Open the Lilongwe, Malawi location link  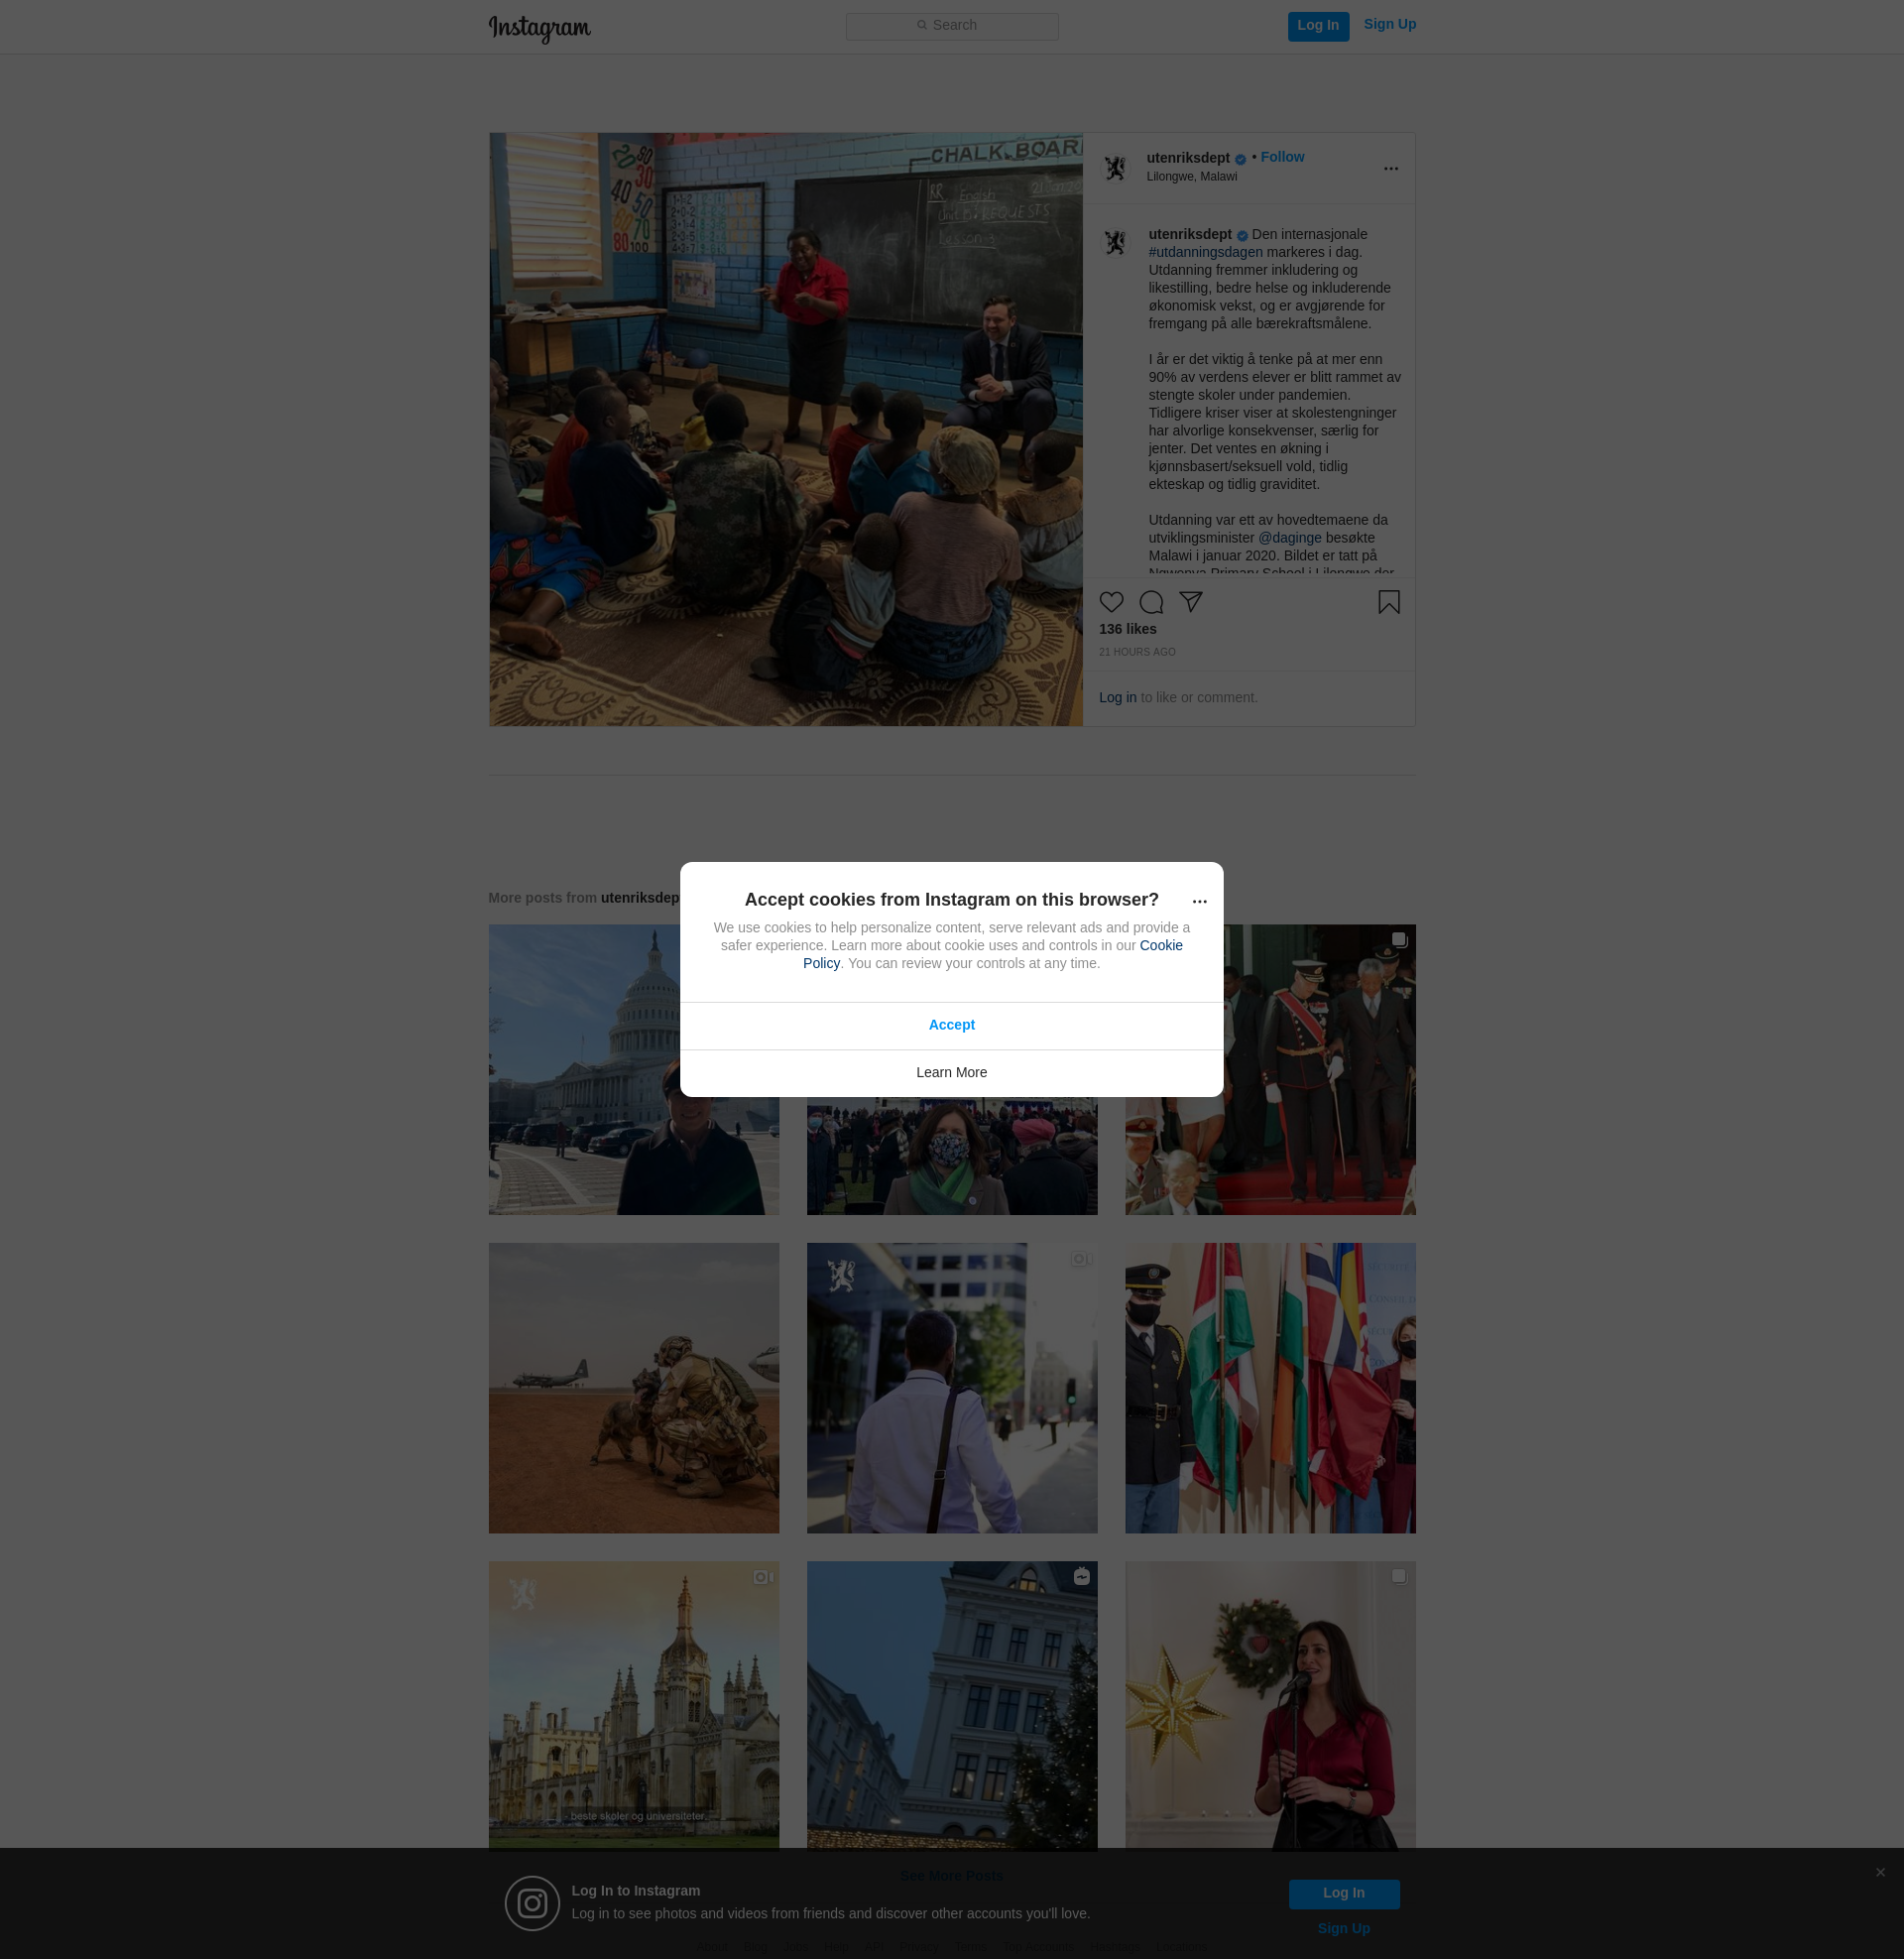[1191, 177]
